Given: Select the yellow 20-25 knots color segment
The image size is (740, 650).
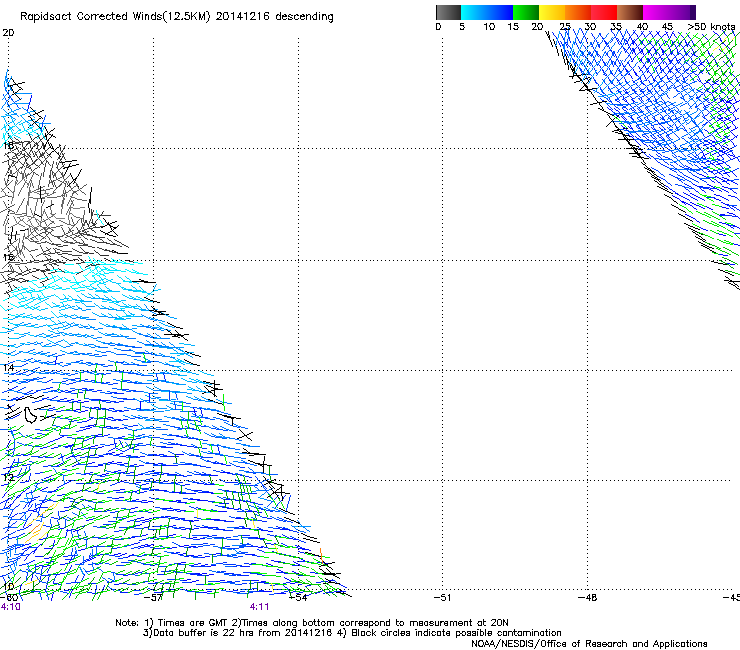Looking at the screenshot, I should pos(552,12).
